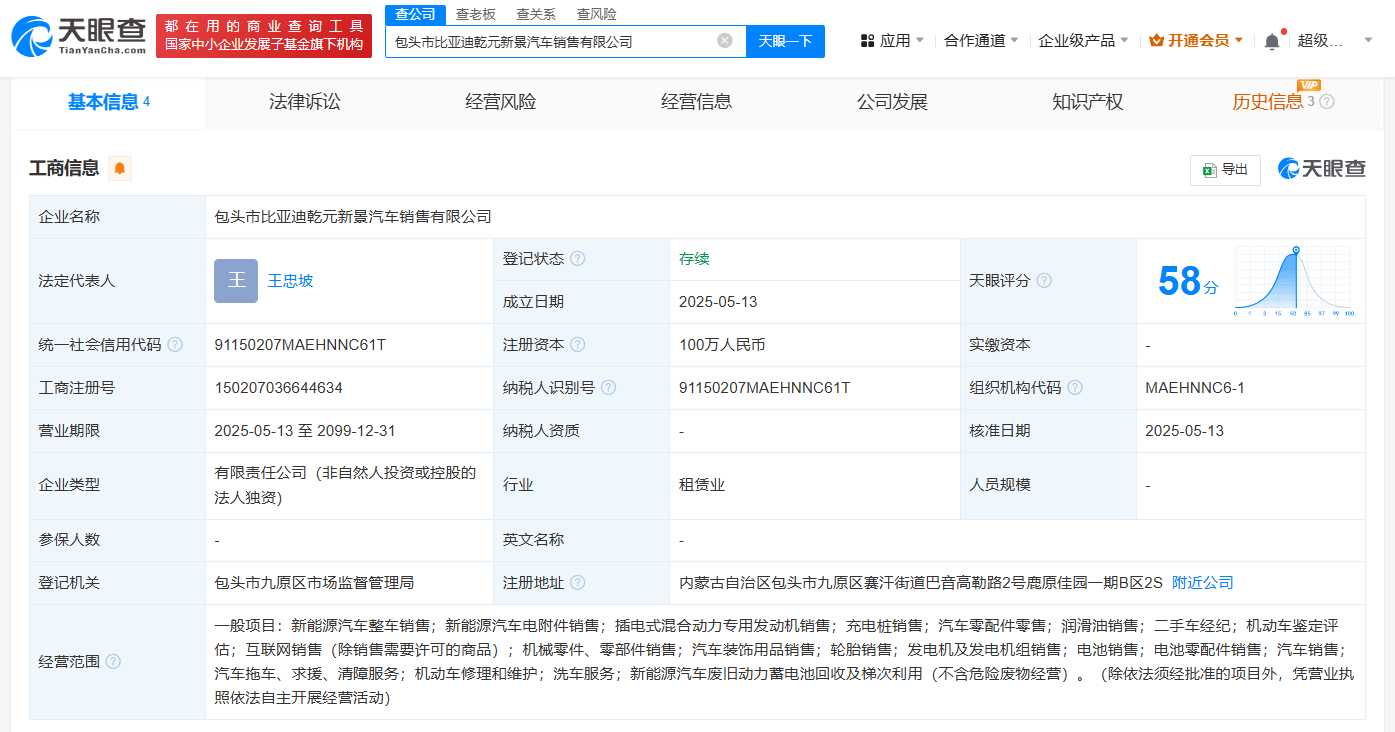Click the 天眼查 logo beside export button

pos(1321,169)
